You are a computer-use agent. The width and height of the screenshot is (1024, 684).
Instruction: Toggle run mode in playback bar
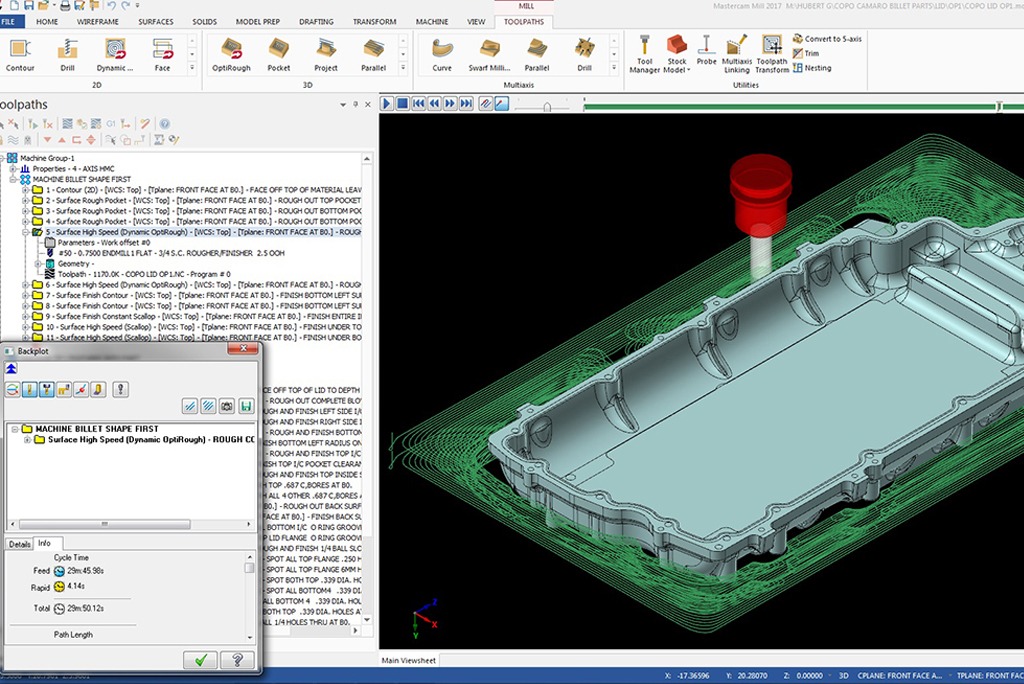[502, 103]
